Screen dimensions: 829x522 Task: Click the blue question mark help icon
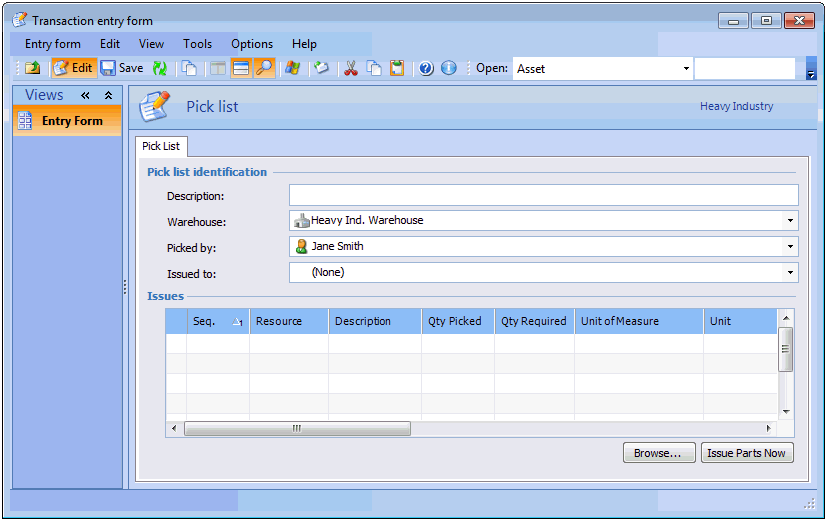pos(426,68)
